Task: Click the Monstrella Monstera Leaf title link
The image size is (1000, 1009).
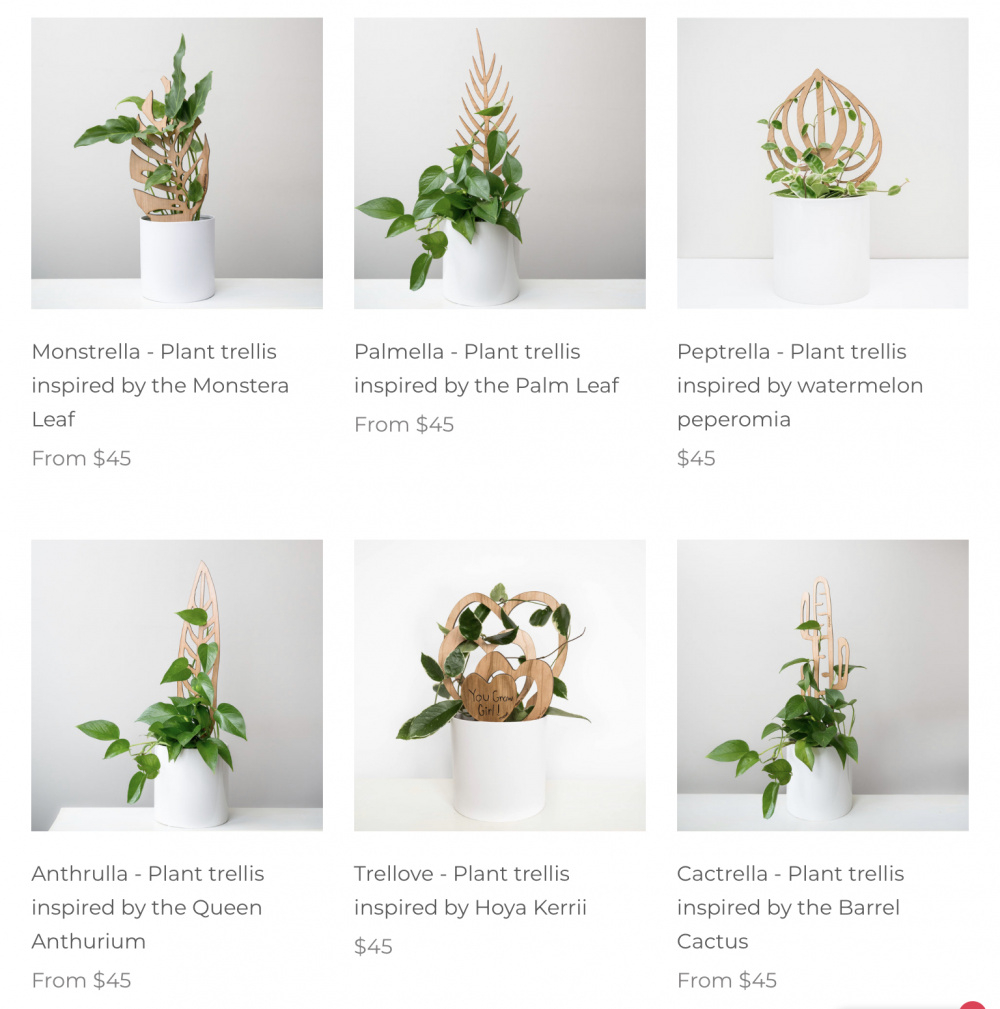Action: coord(160,385)
